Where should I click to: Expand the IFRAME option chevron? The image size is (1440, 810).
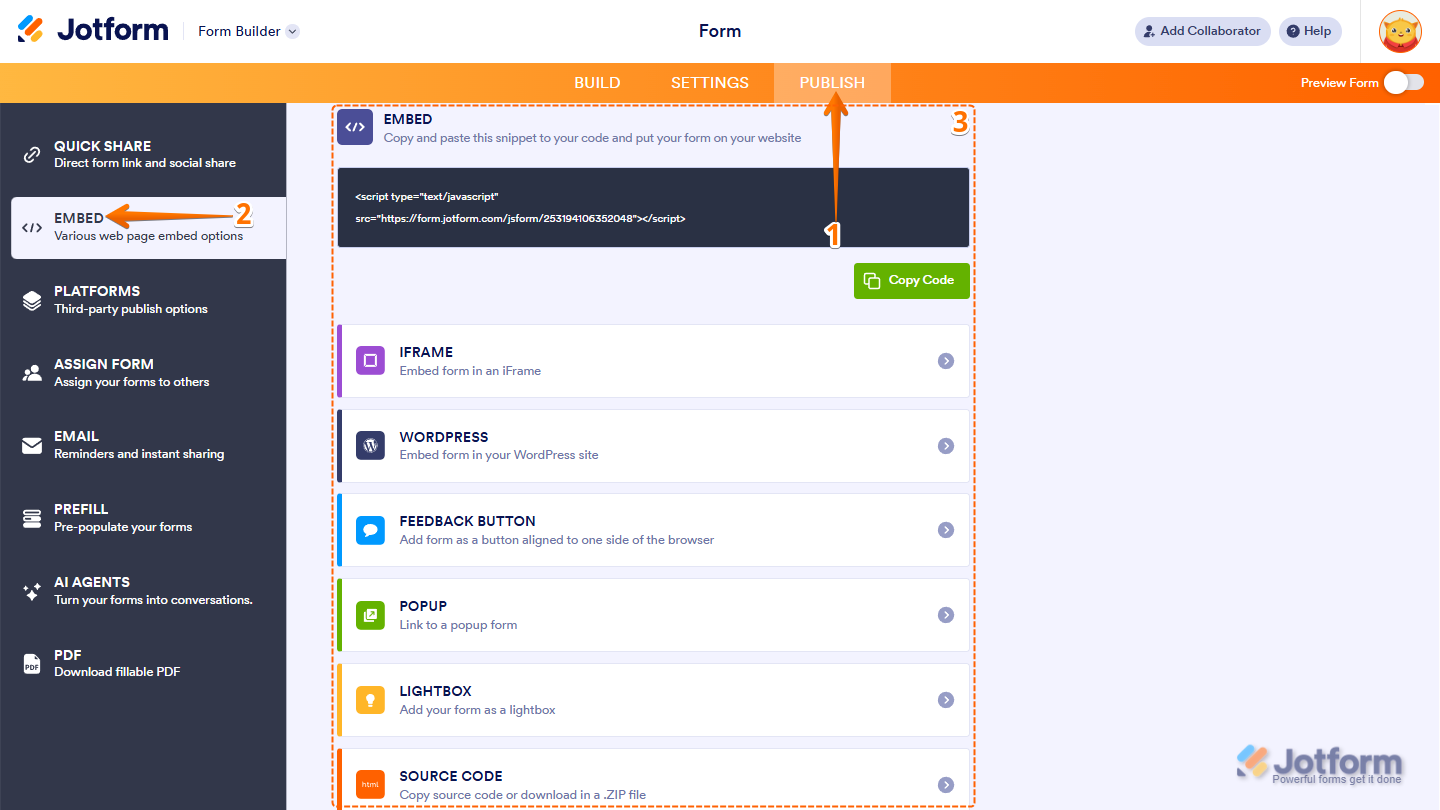pyautogui.click(x=945, y=361)
